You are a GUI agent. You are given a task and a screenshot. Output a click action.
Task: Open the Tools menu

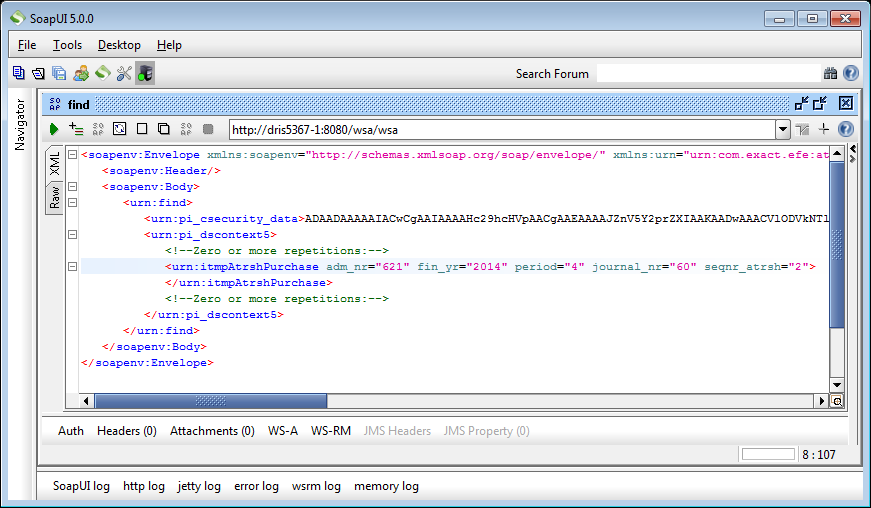tap(67, 45)
